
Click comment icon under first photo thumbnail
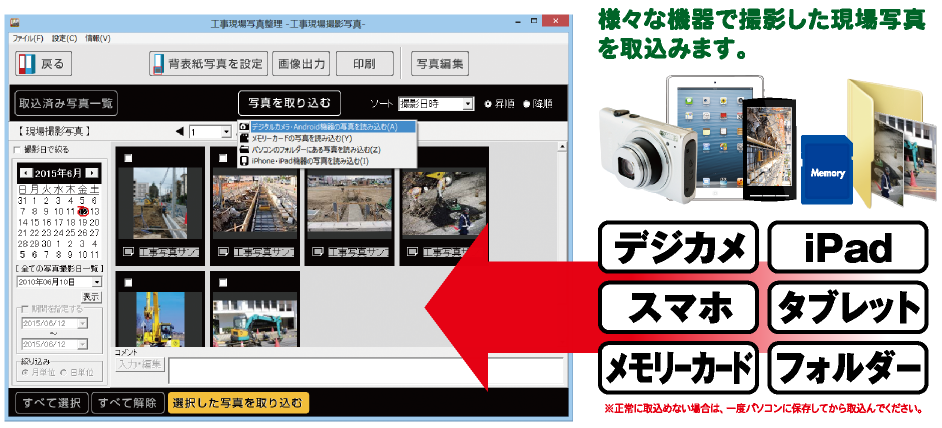(127, 251)
